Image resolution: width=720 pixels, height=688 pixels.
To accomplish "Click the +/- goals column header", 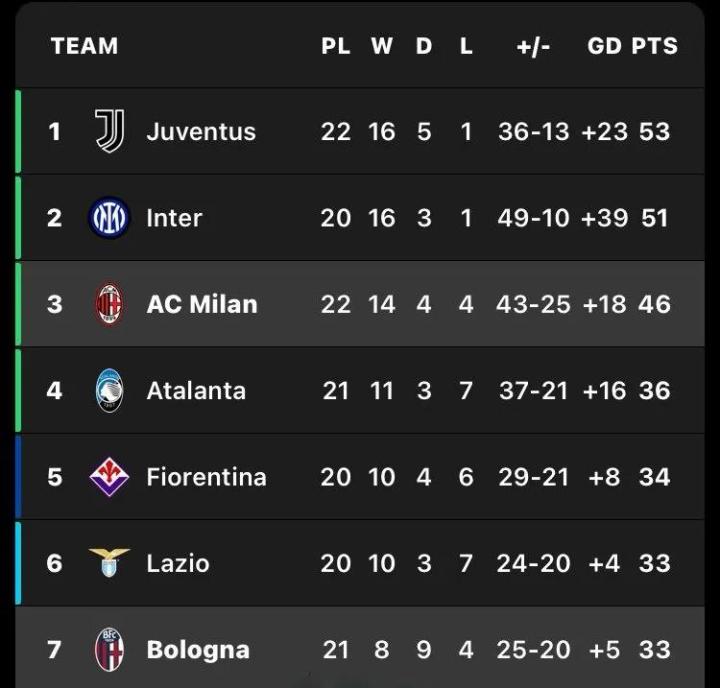I will click(533, 46).
